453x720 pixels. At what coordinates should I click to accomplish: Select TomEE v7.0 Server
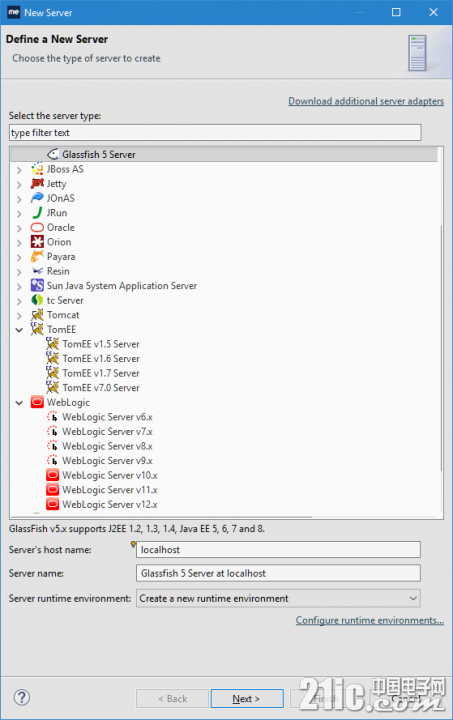(101, 388)
